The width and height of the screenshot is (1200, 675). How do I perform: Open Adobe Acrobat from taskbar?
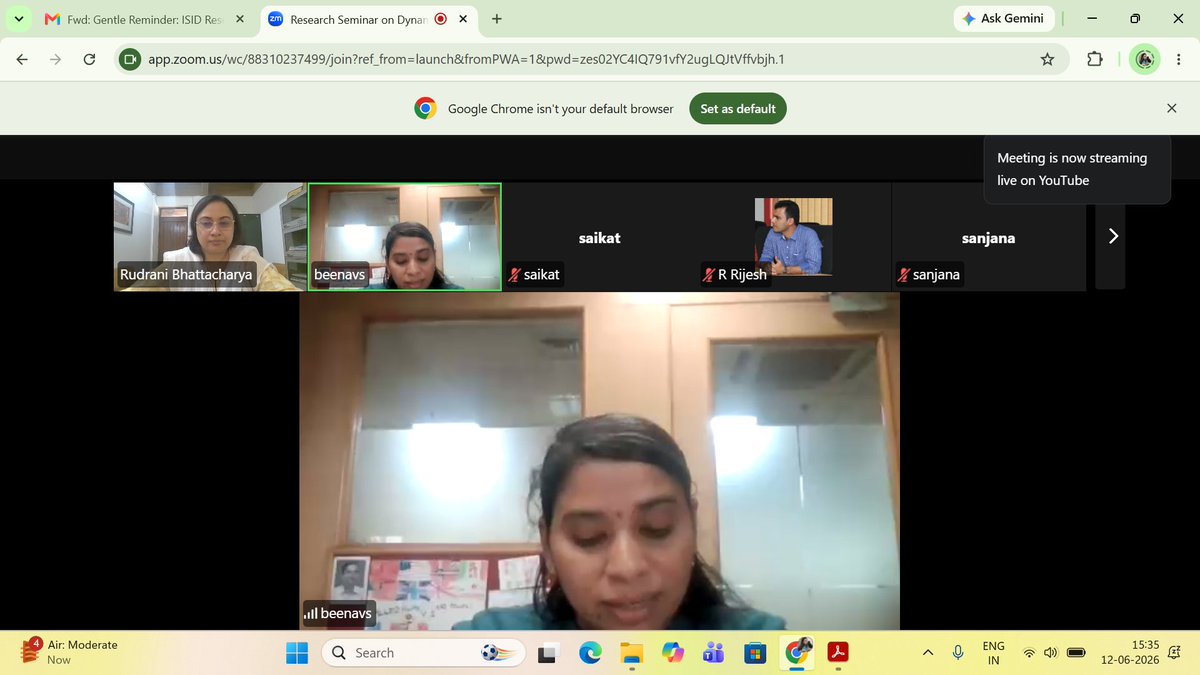[838, 653]
